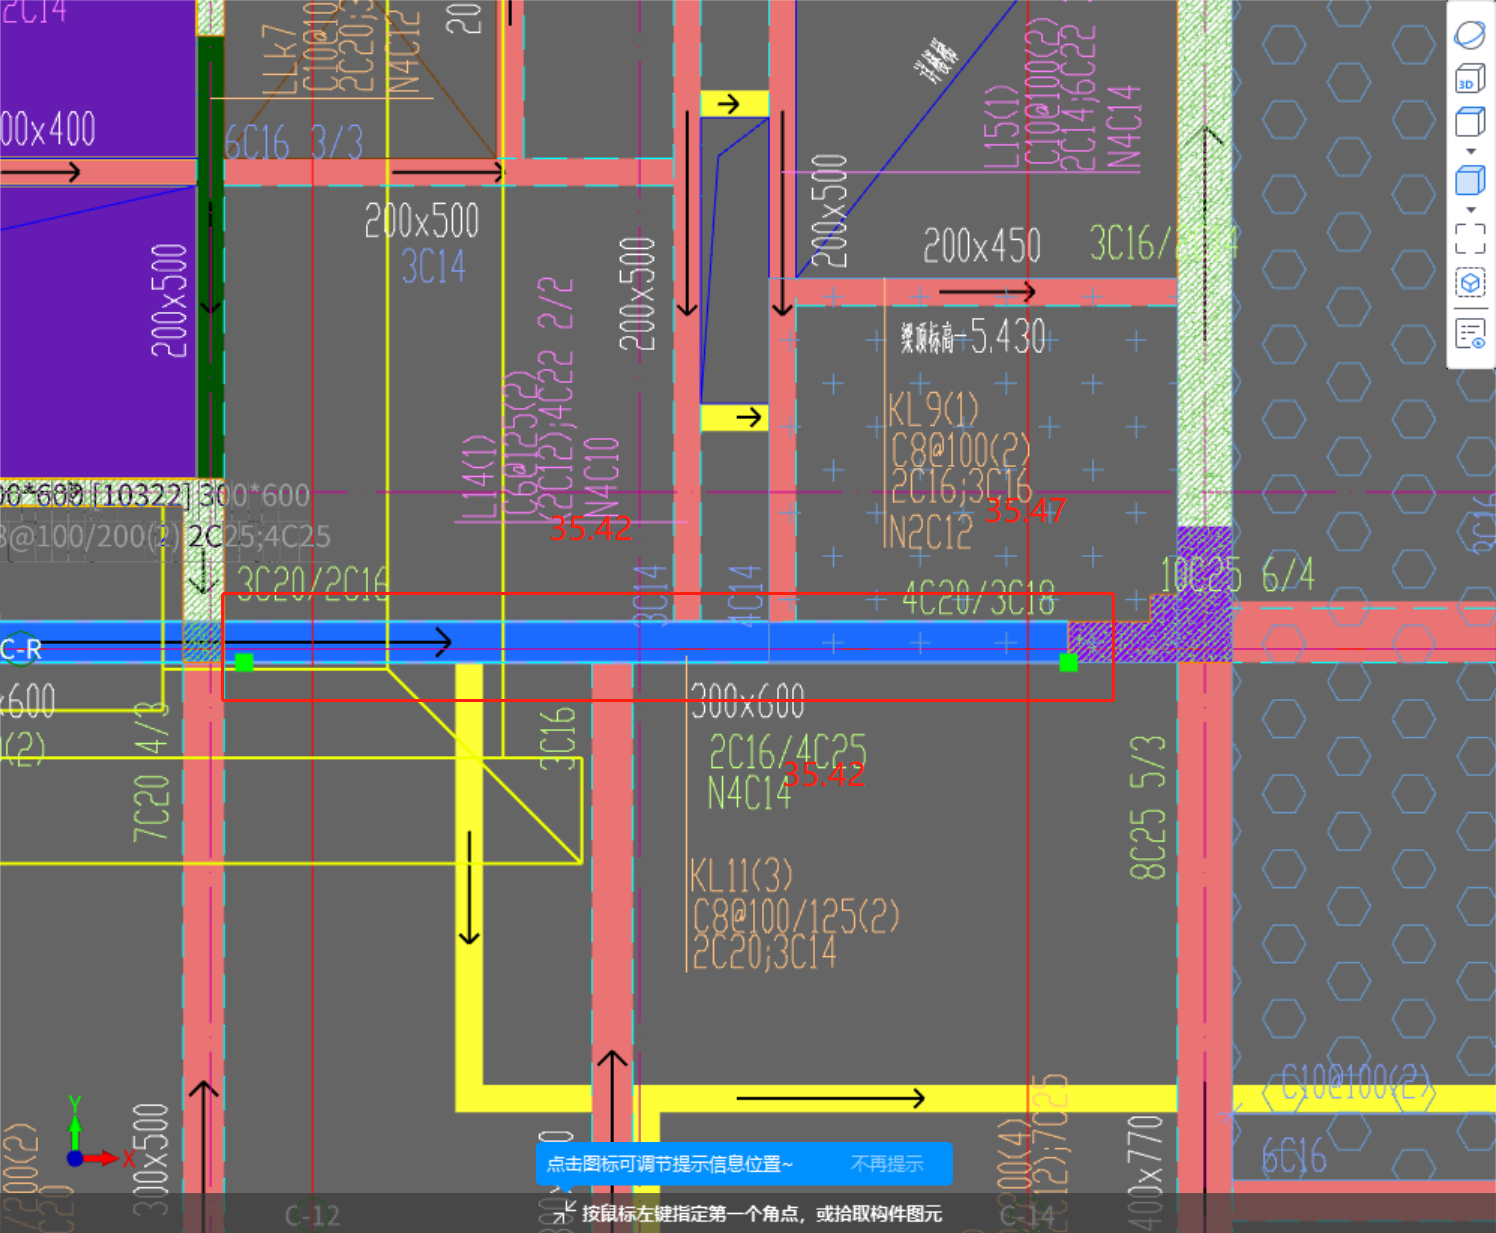Click the blue '3C14' annotation
The image size is (1496, 1233).
[x=434, y=267]
